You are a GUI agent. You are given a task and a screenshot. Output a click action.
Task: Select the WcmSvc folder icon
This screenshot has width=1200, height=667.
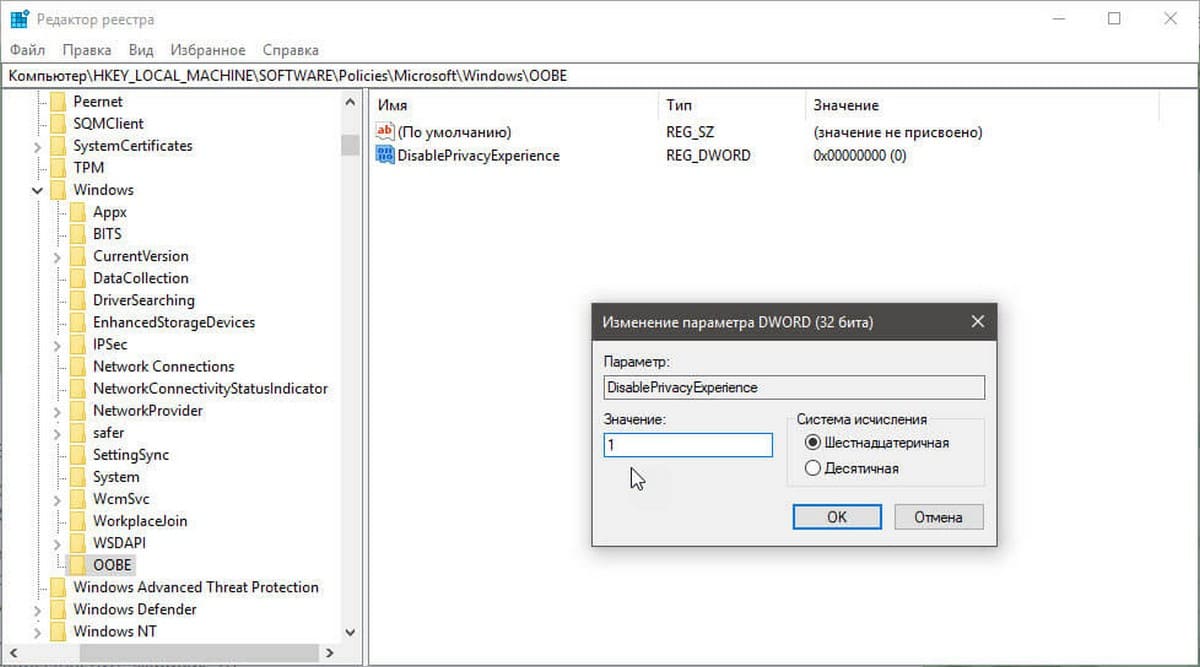[78, 499]
